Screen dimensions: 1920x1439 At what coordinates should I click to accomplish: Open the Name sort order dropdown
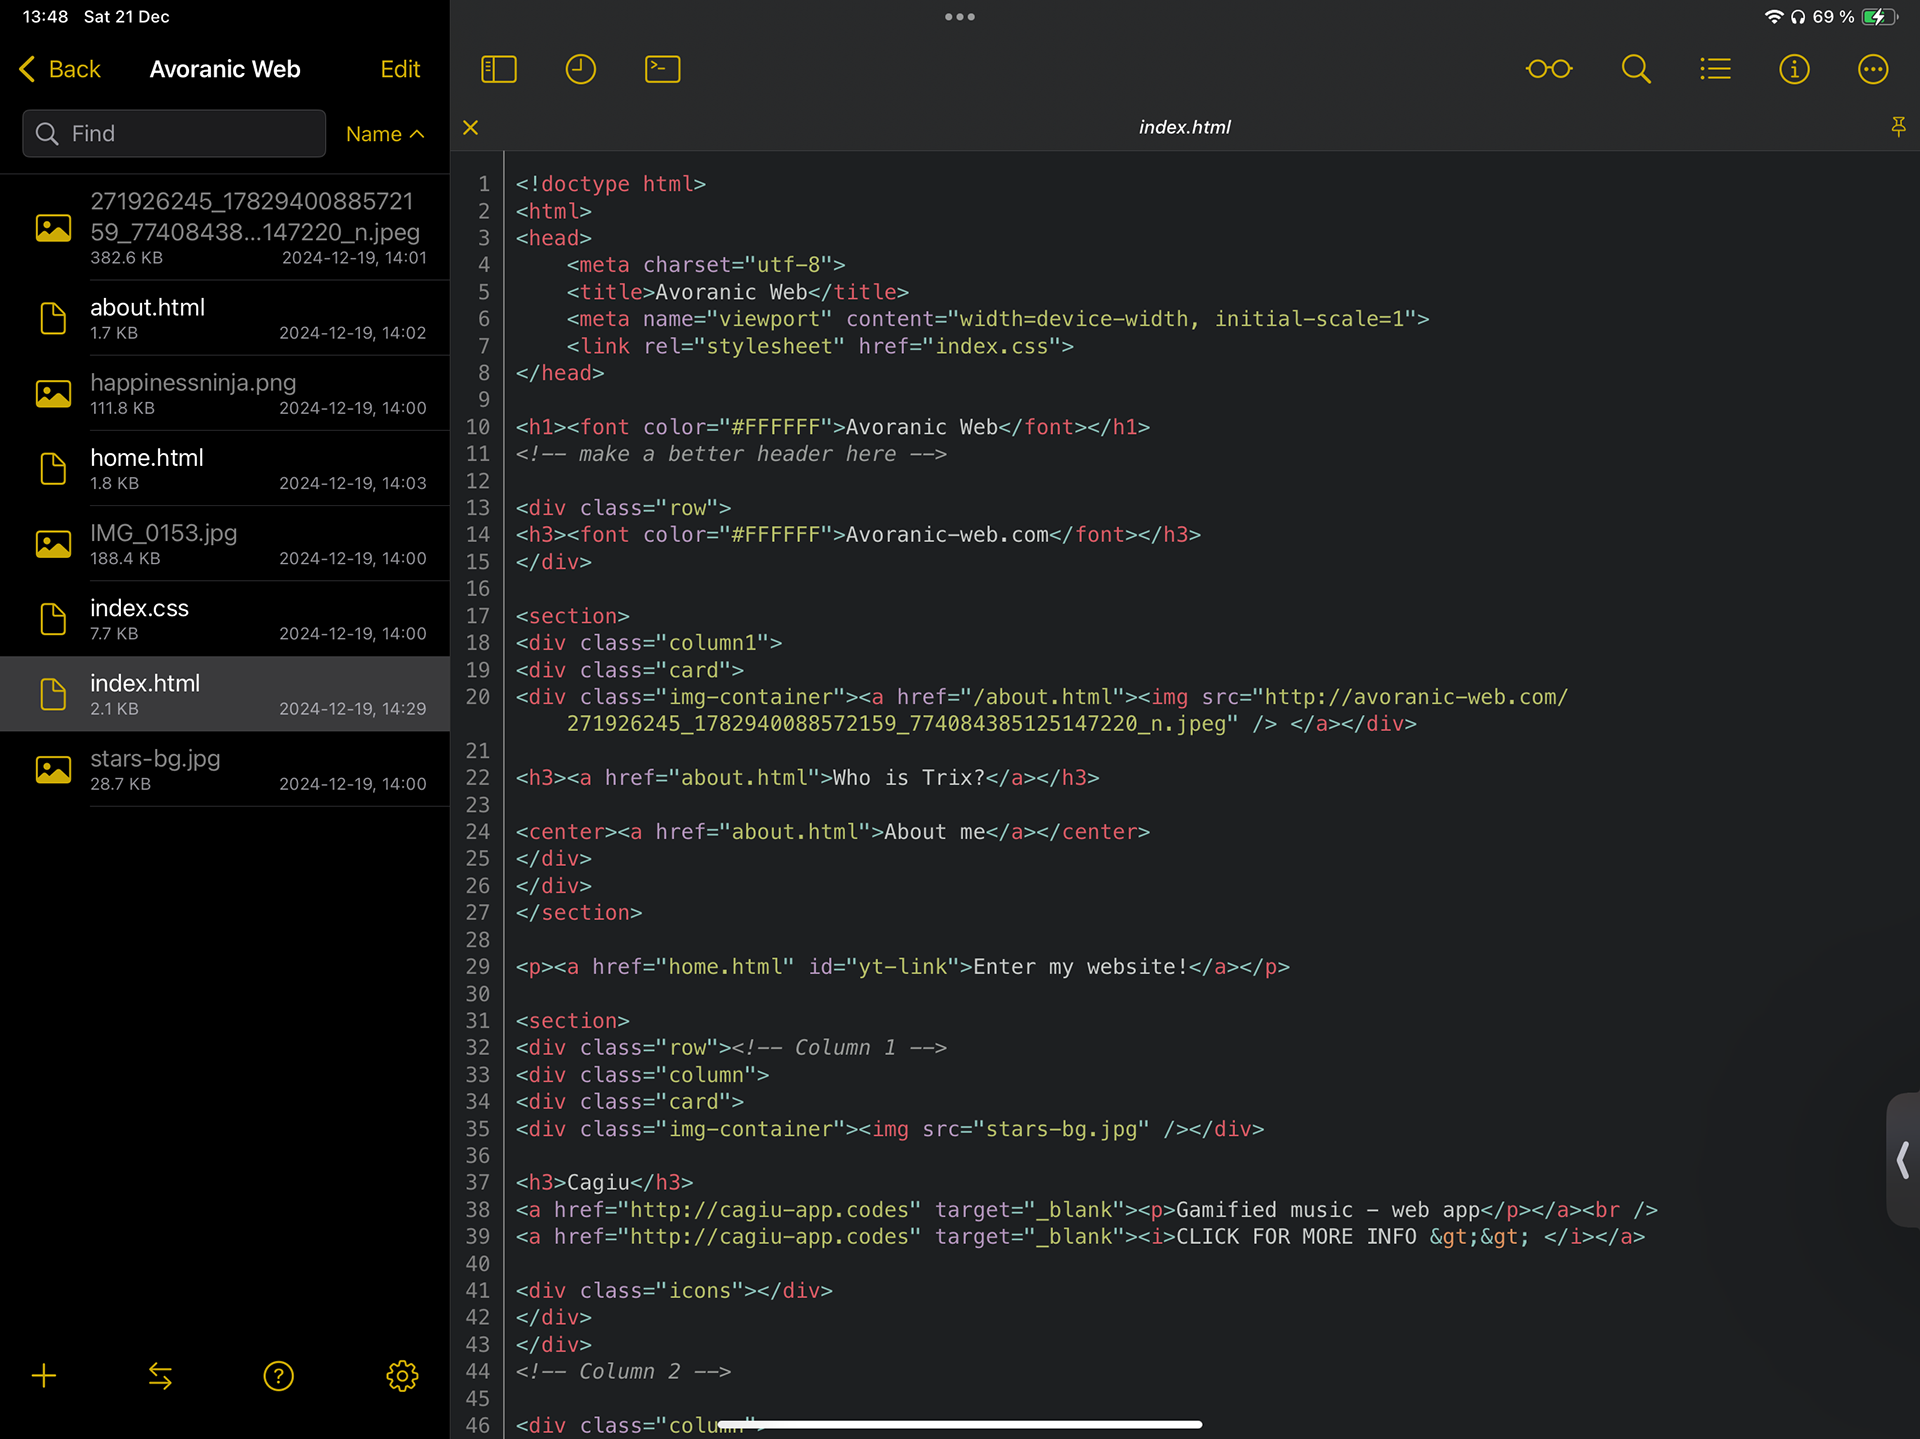(x=385, y=134)
